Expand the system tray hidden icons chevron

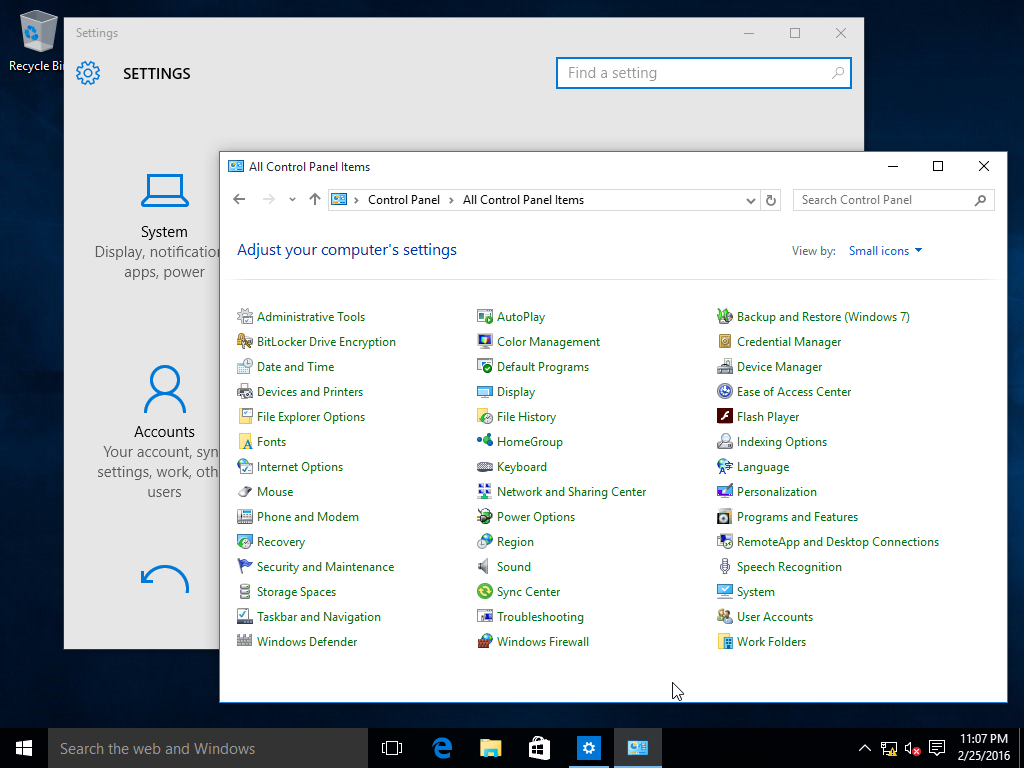[865, 748]
